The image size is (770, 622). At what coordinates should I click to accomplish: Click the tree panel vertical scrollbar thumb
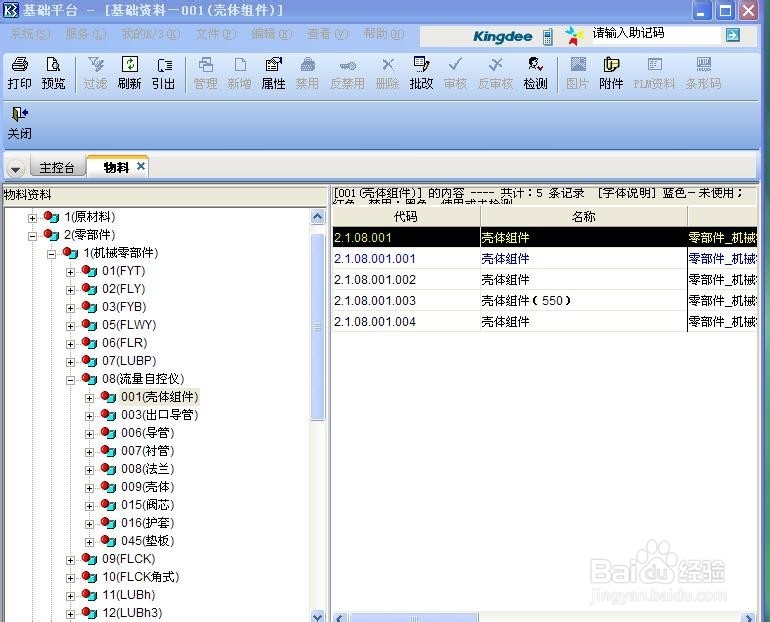[318, 327]
